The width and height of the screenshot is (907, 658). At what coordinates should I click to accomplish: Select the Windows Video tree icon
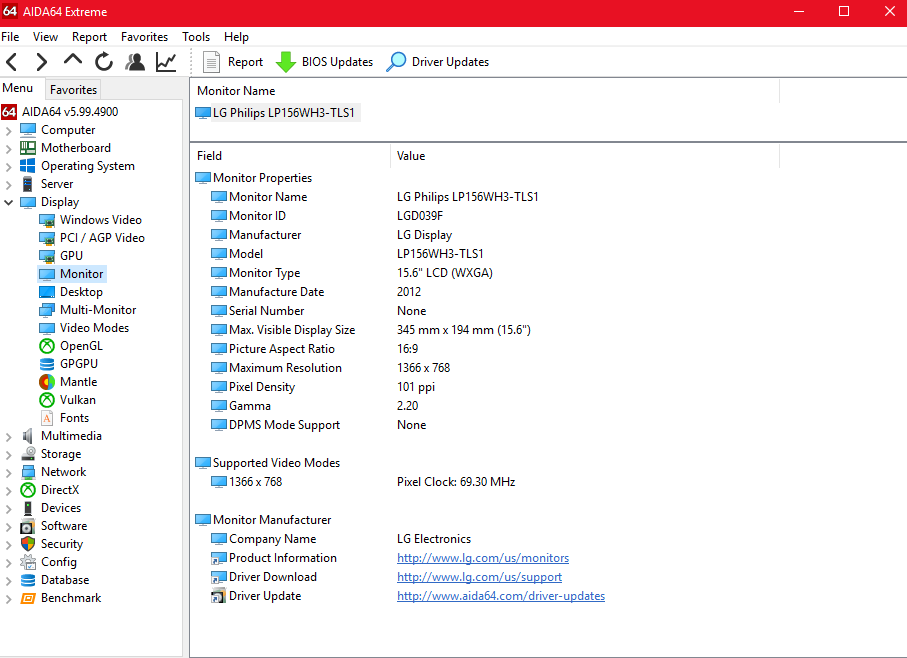47,220
